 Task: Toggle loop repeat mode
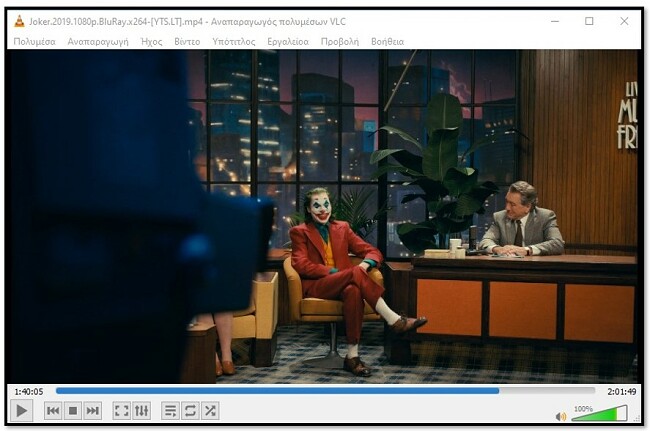pos(190,411)
